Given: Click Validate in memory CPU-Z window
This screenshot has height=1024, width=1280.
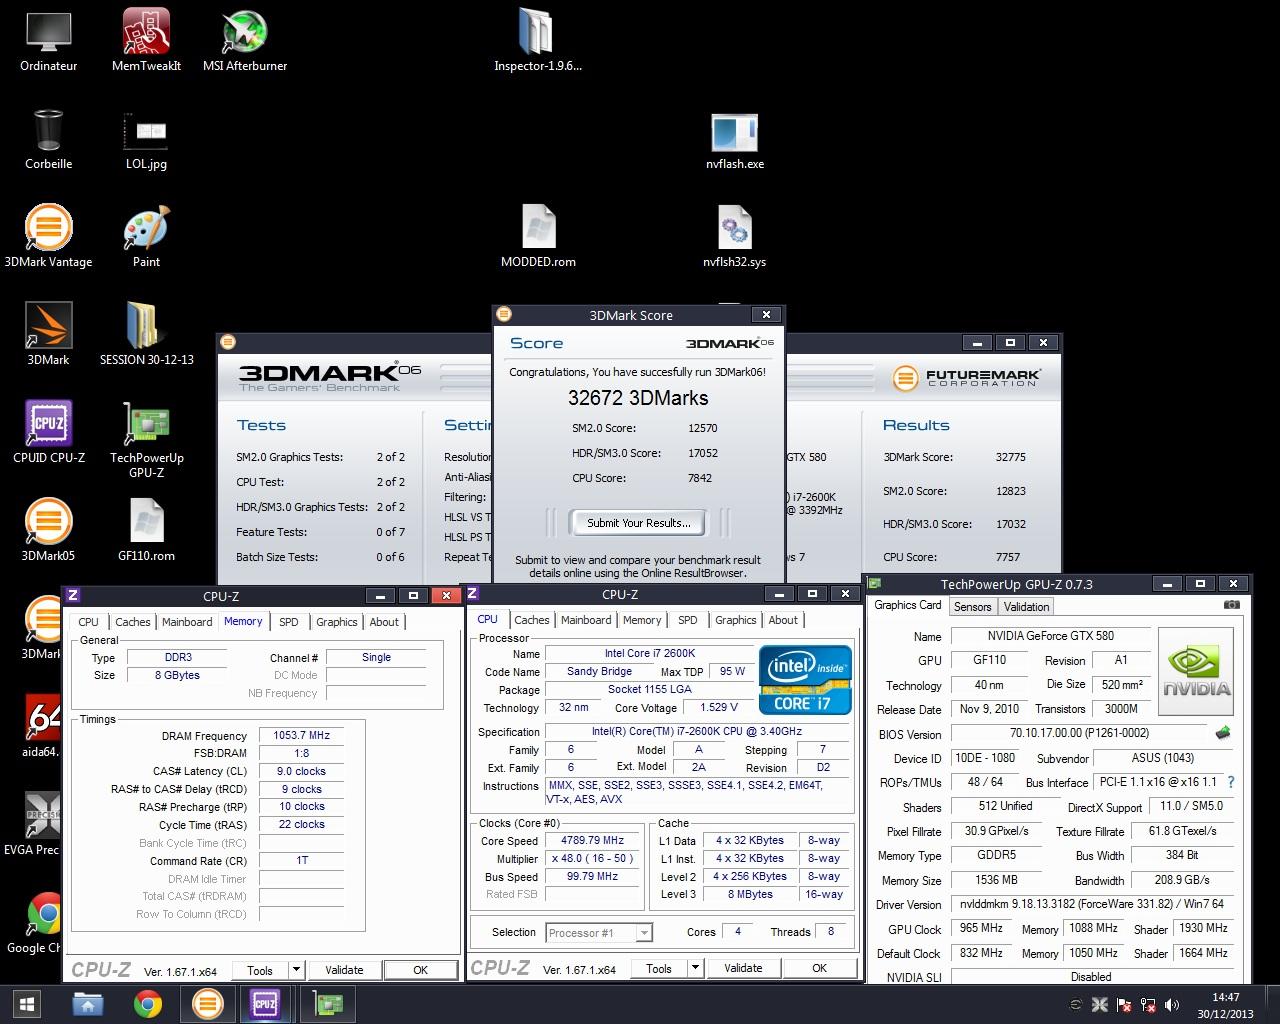Looking at the screenshot, I should click(344, 970).
